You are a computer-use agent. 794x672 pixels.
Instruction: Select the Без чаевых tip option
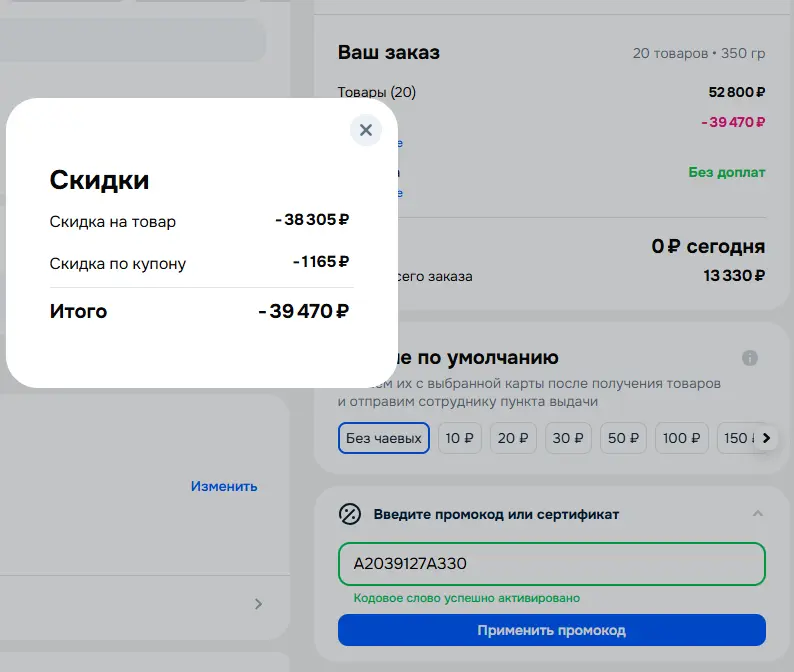click(384, 438)
